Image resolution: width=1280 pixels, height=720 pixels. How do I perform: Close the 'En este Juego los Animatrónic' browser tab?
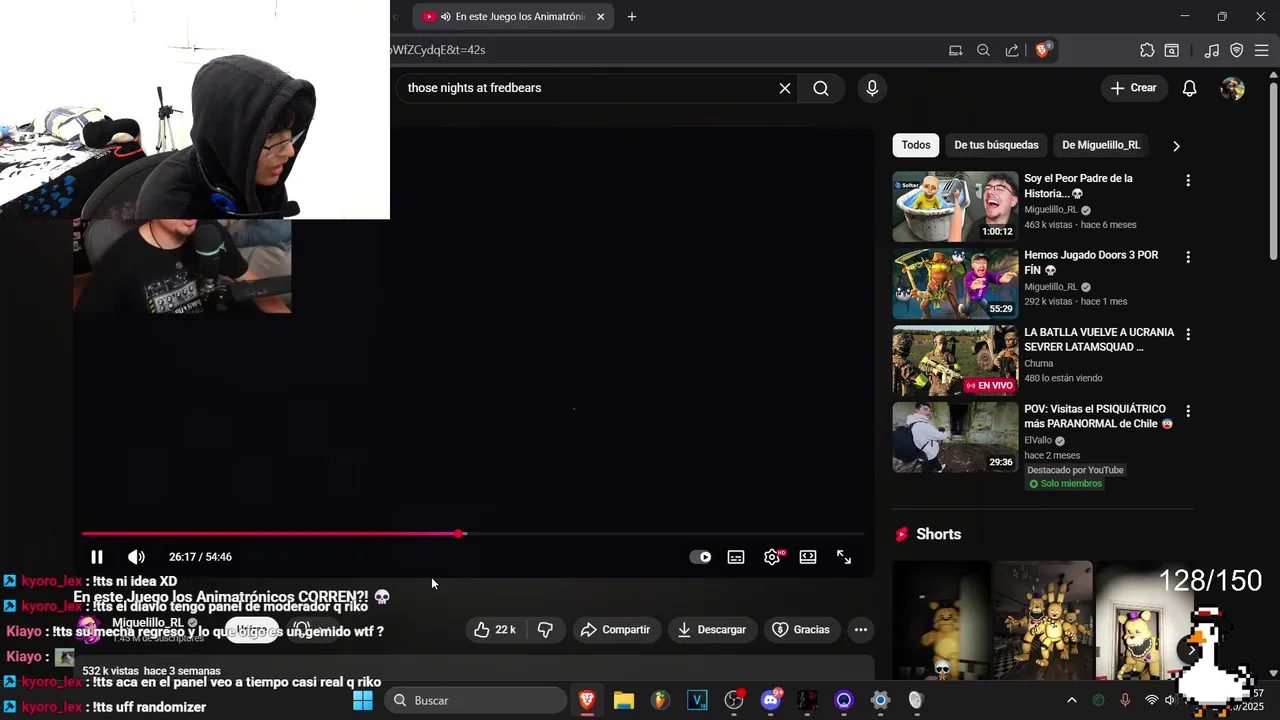(601, 17)
